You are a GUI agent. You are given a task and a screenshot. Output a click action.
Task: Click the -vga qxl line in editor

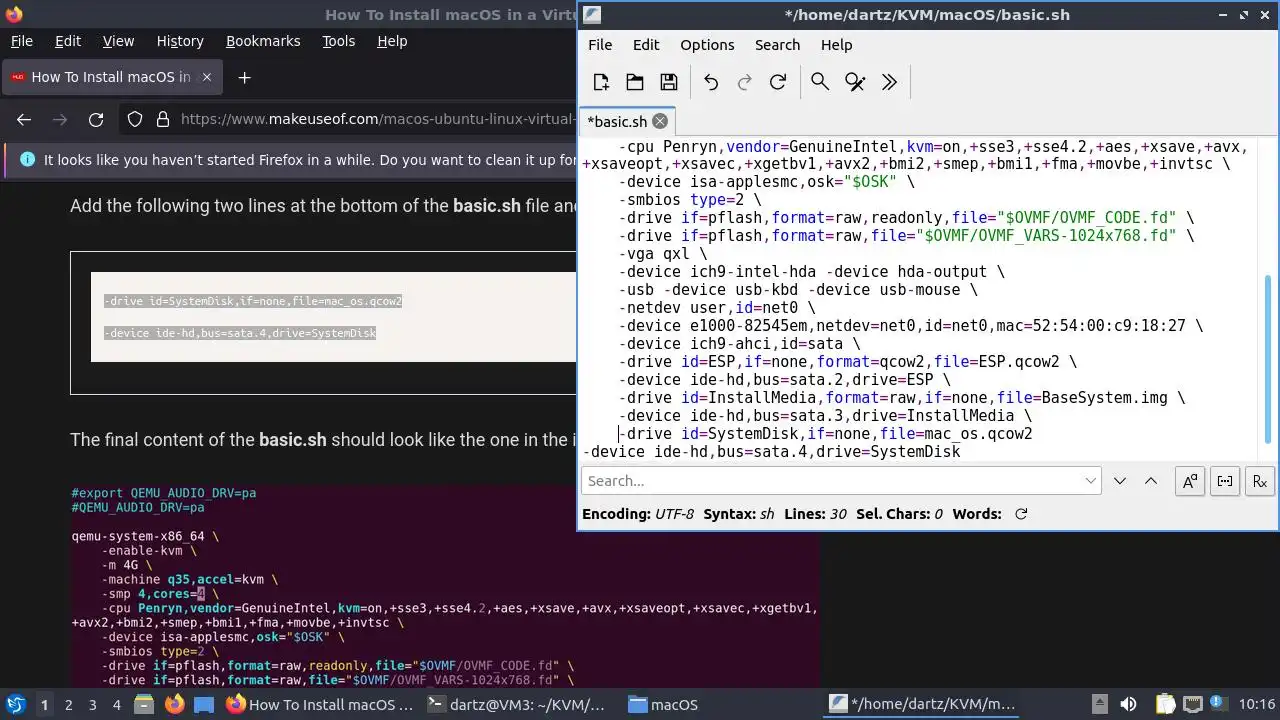coord(663,254)
